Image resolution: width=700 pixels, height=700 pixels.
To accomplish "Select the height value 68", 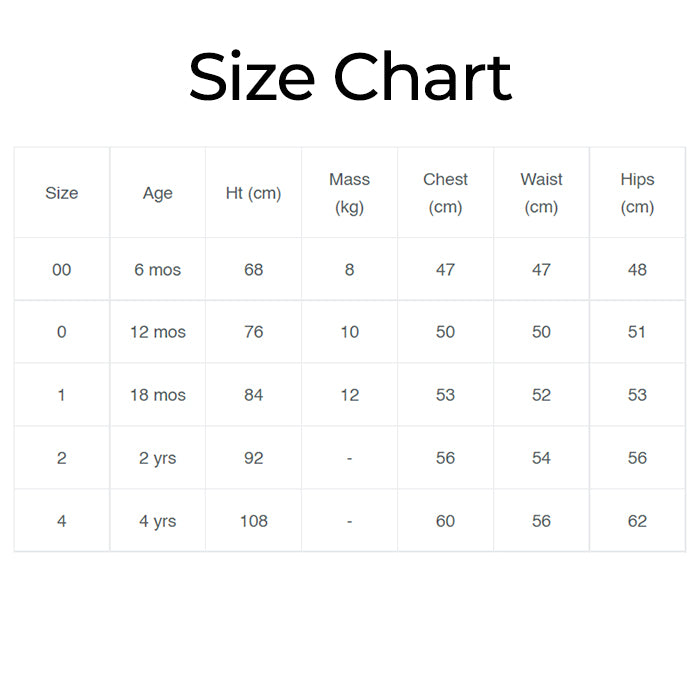I will point(254,269).
